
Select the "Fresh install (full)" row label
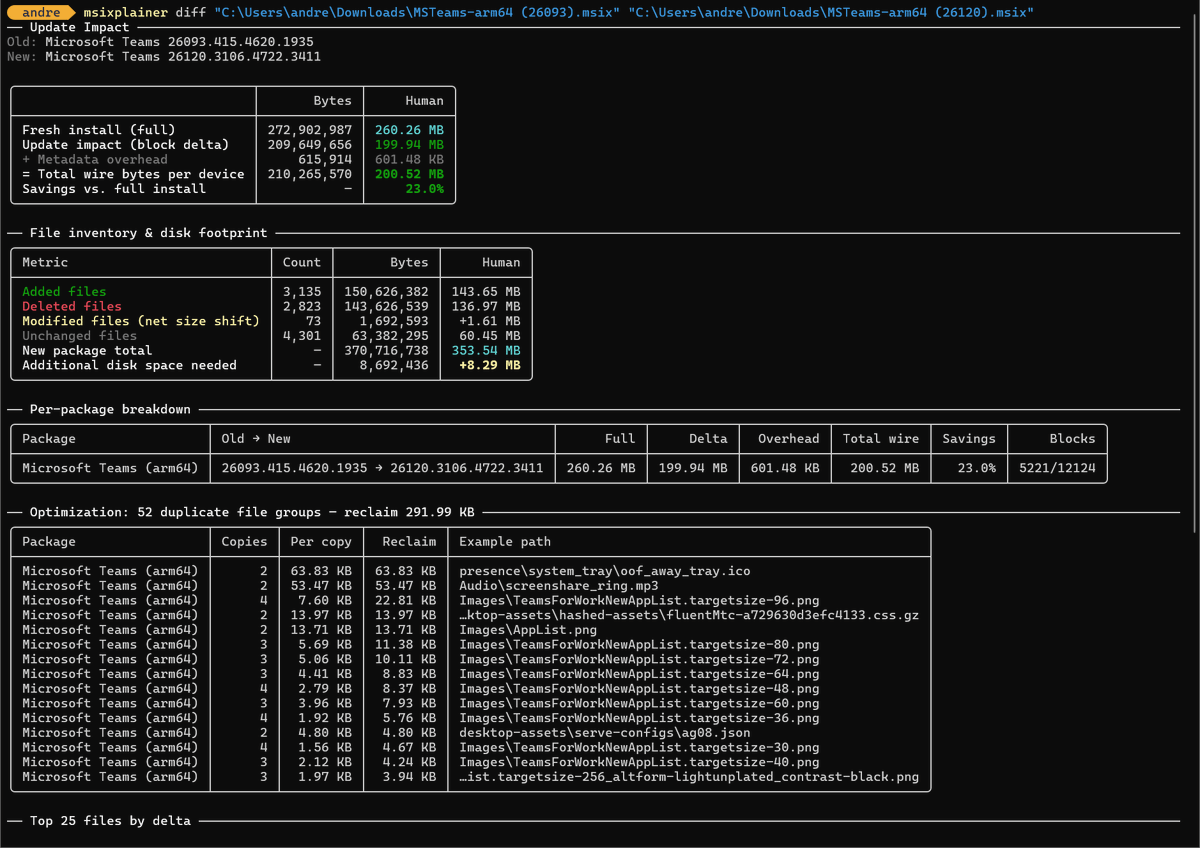coord(98,130)
